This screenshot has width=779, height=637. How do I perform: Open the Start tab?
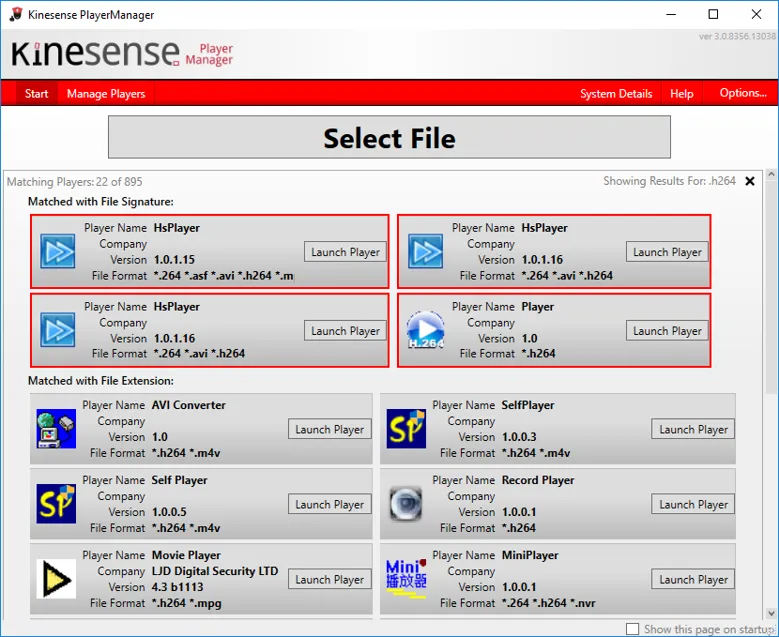(x=37, y=93)
